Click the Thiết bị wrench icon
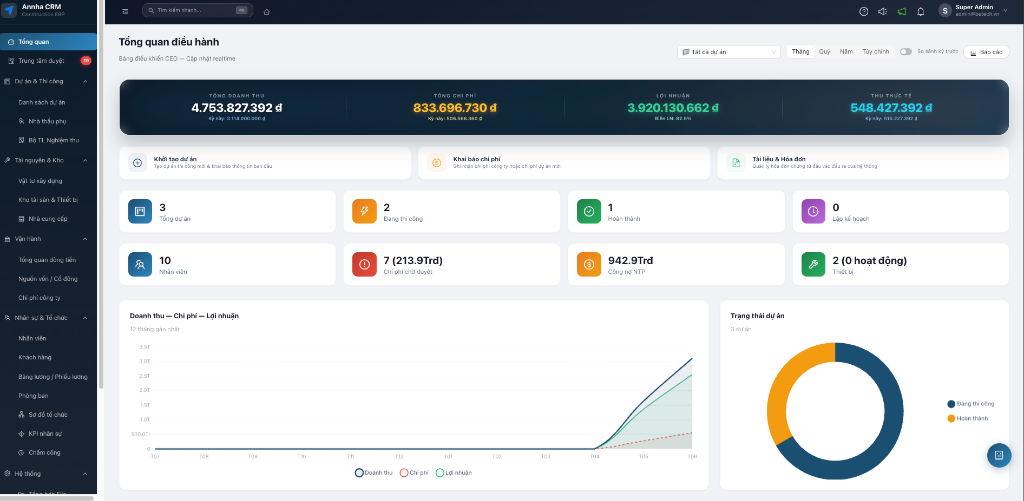 coord(814,265)
